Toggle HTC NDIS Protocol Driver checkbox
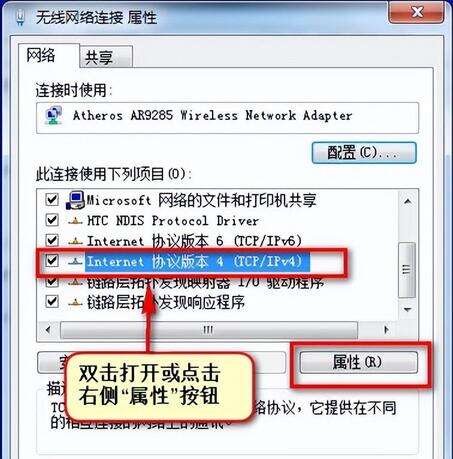Screen dimensions: 453x459 coord(52,220)
